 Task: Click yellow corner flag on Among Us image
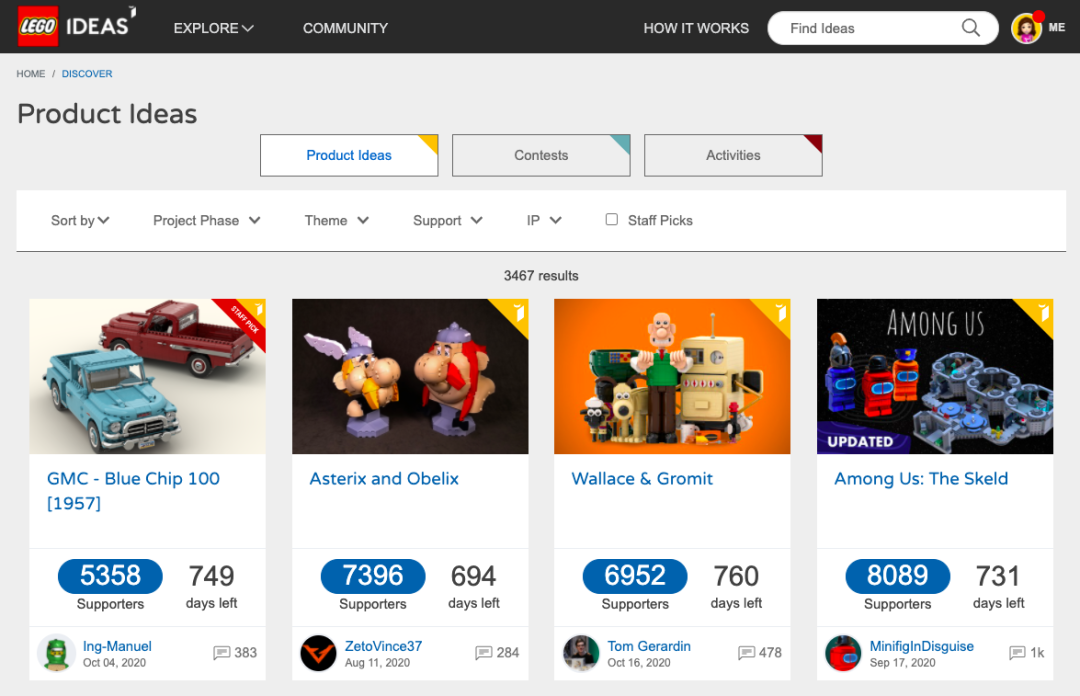pos(1039,312)
